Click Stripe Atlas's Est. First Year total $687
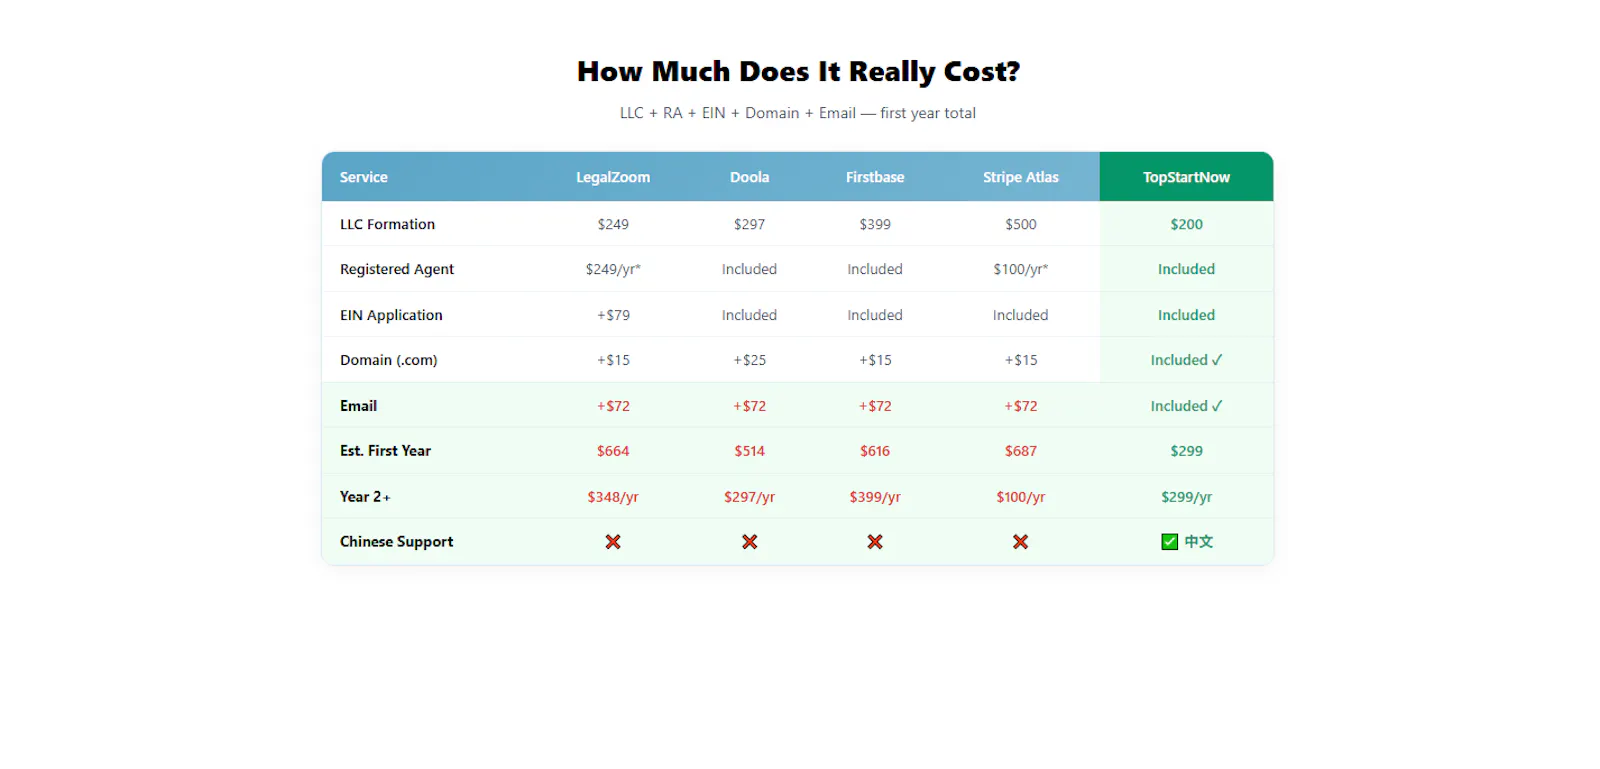Screen dimensions: 1600x769 click(1020, 451)
